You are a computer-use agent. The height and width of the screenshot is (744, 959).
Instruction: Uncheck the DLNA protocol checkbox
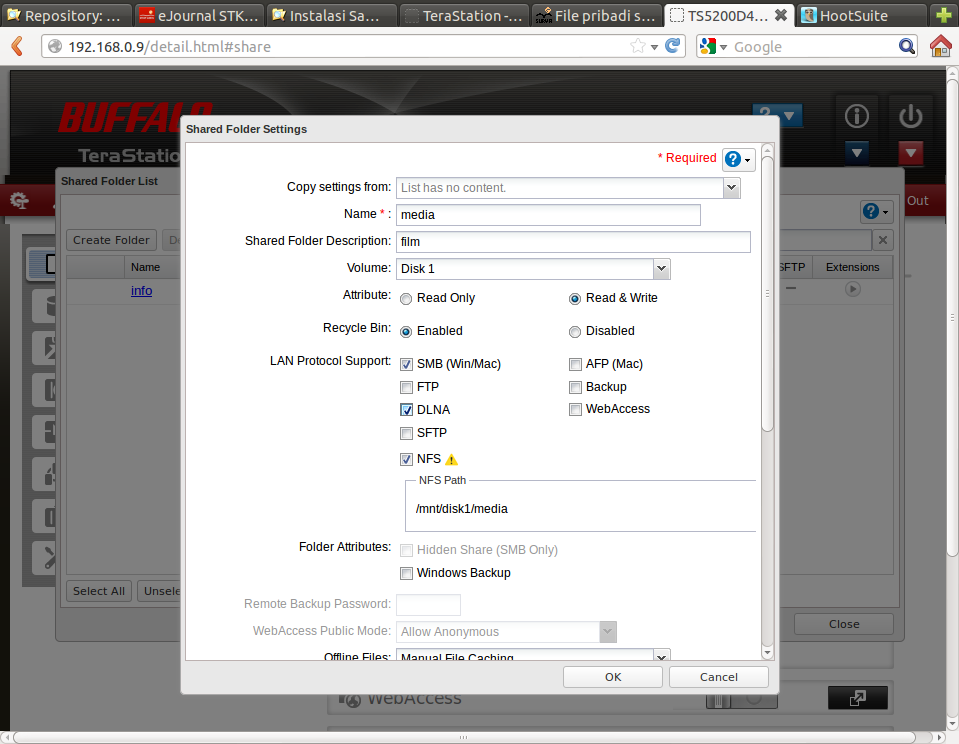406,410
